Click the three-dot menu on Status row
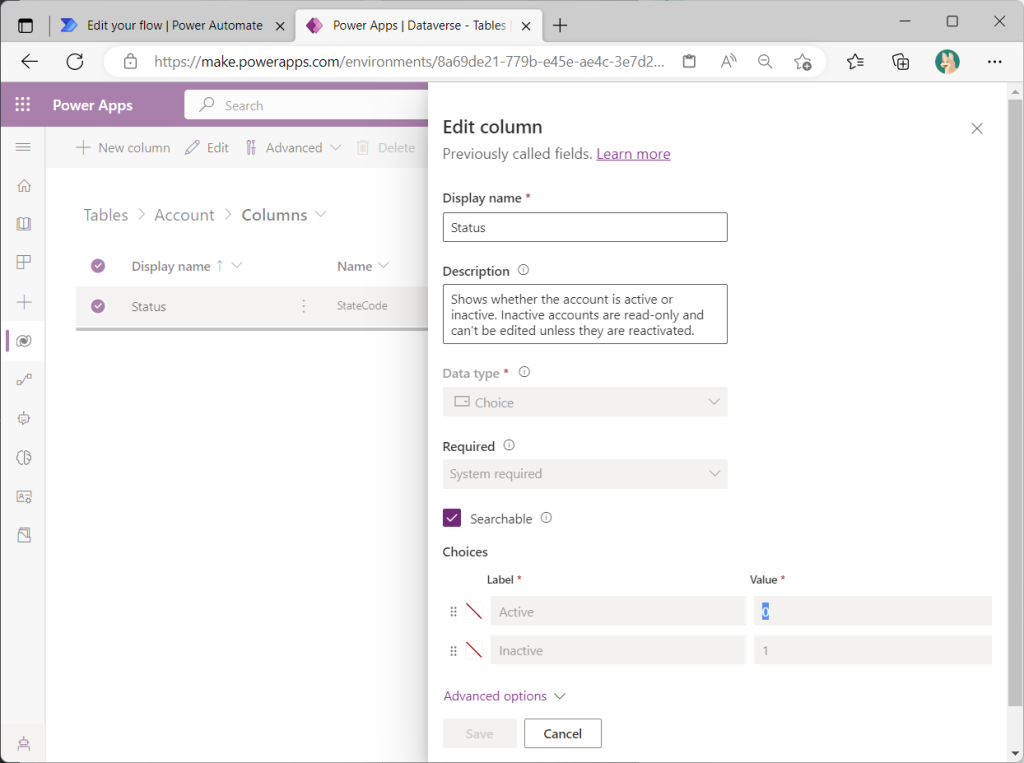Viewport: 1024px width, 763px height. (304, 306)
